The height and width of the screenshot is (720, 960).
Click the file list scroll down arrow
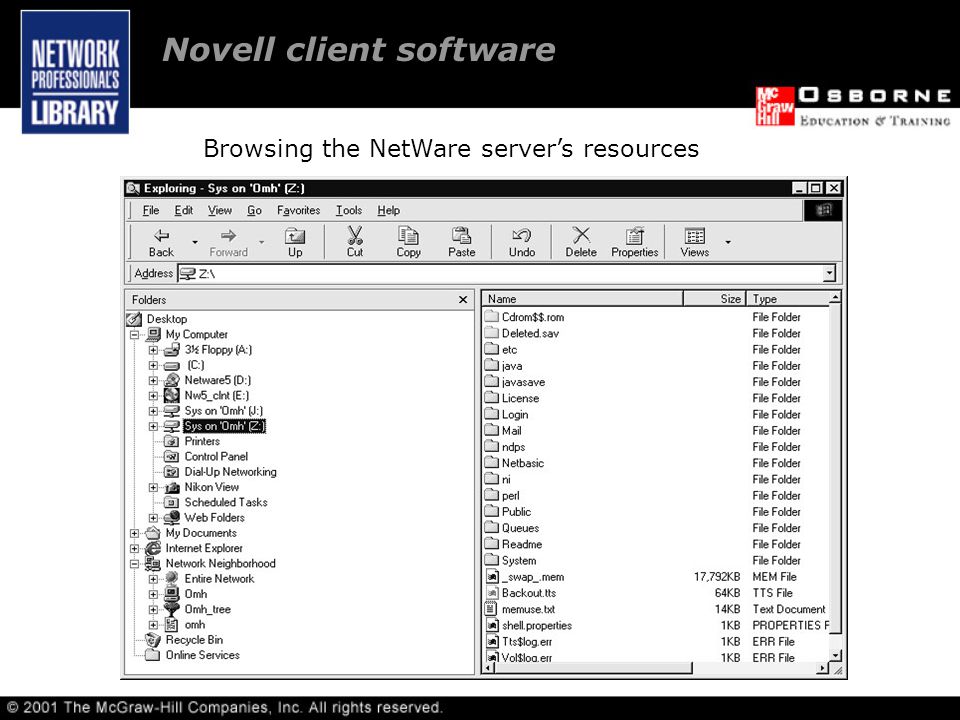point(836,656)
